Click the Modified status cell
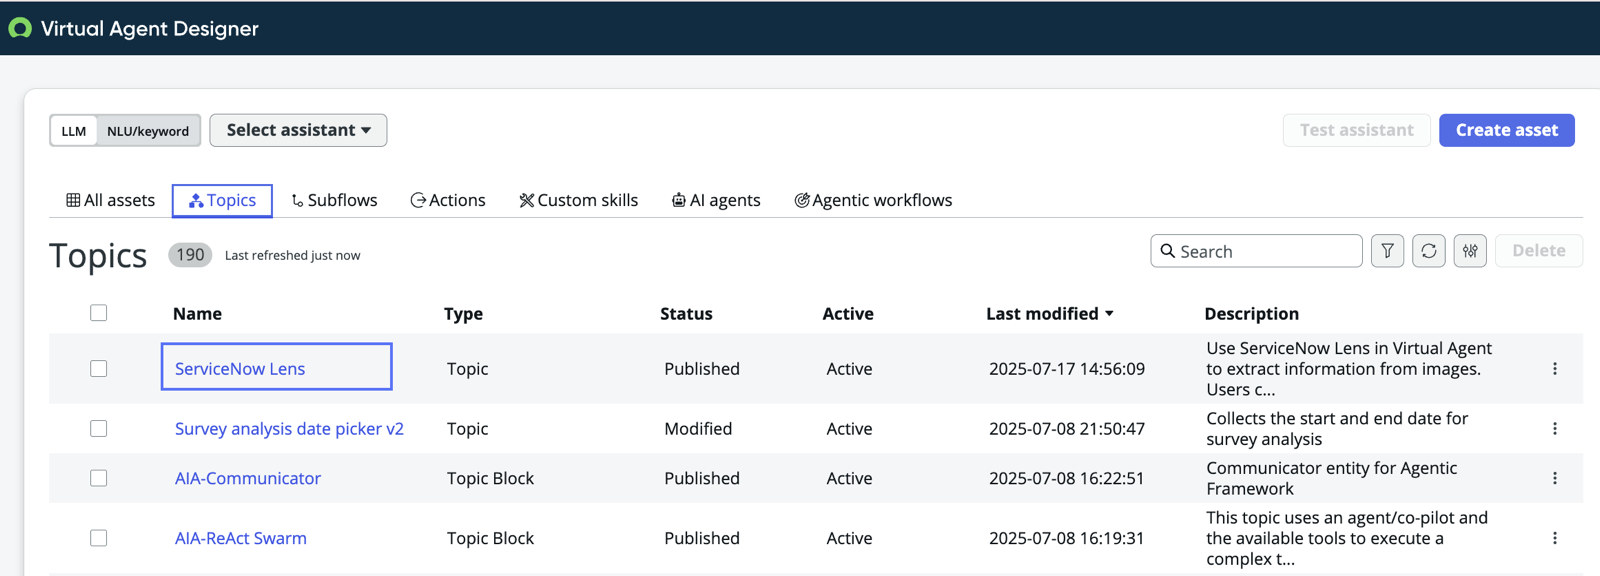 (698, 429)
